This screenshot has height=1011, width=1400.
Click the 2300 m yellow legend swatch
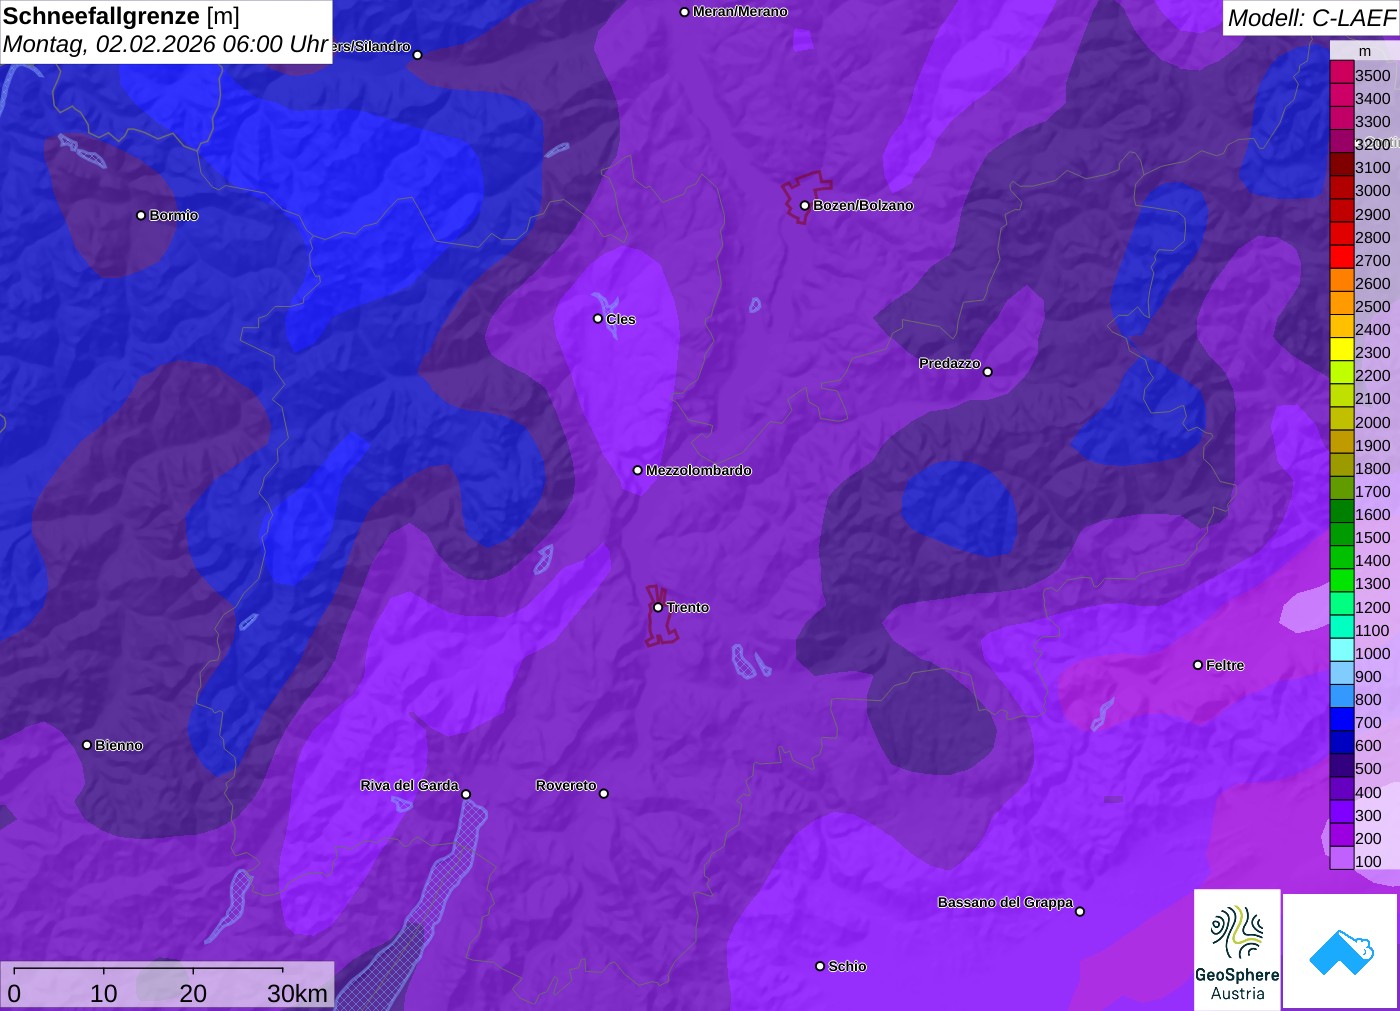[1342, 349]
